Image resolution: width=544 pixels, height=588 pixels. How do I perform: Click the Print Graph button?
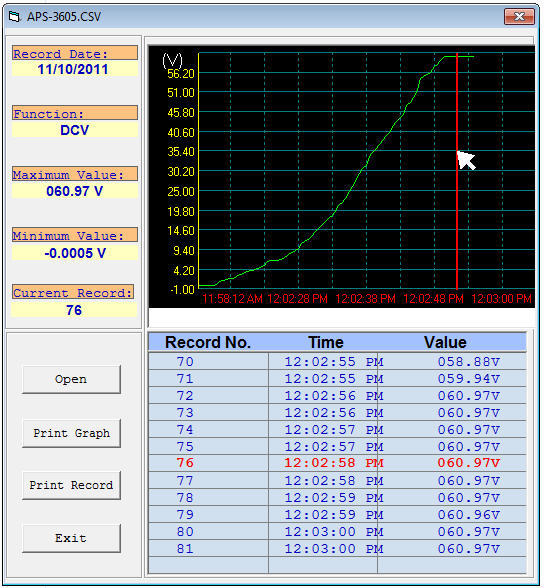point(71,433)
